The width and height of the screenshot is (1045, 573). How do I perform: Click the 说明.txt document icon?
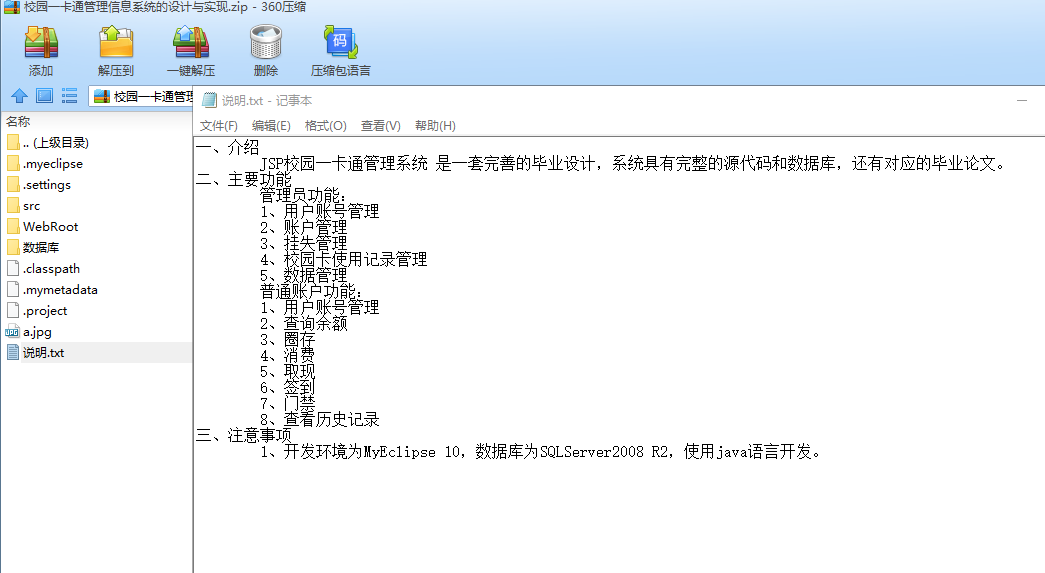[13, 352]
